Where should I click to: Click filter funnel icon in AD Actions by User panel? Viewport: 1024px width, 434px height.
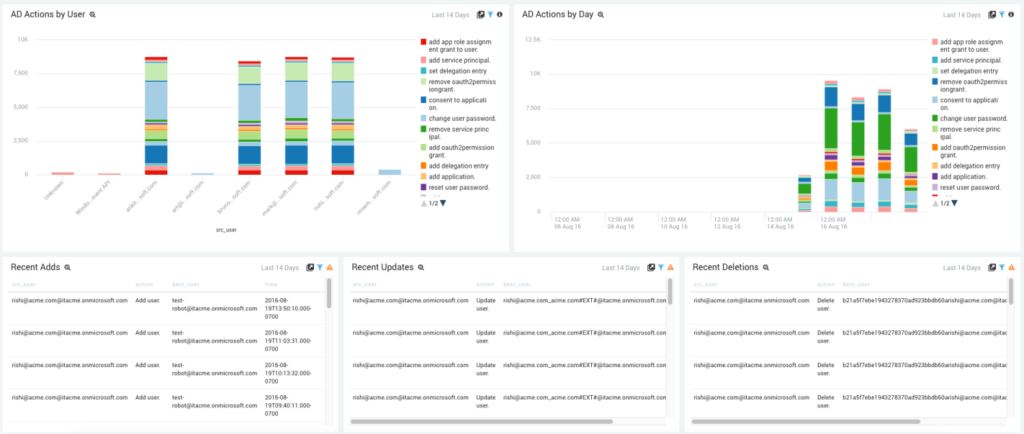(490, 14)
